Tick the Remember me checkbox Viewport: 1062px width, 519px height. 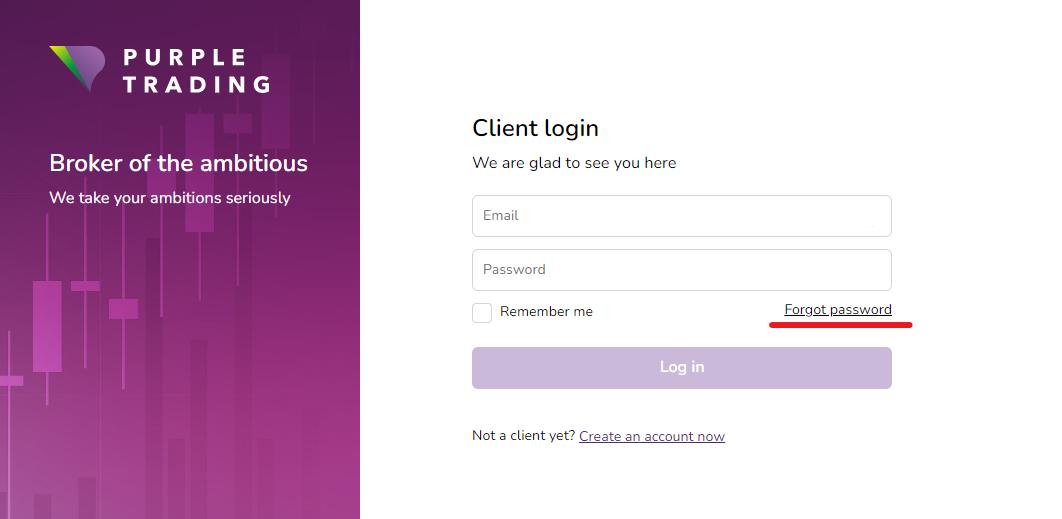[482, 312]
